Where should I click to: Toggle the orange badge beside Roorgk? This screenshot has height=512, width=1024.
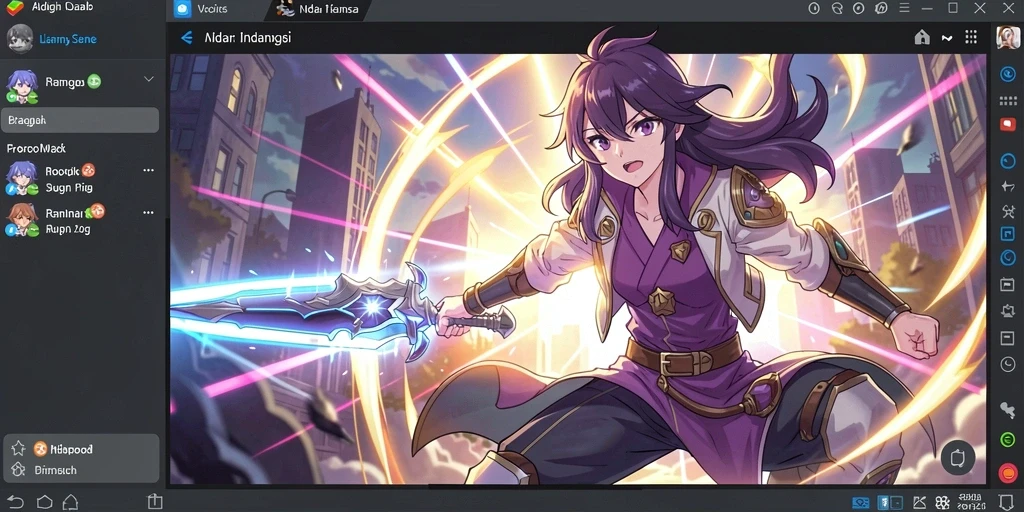(88, 171)
